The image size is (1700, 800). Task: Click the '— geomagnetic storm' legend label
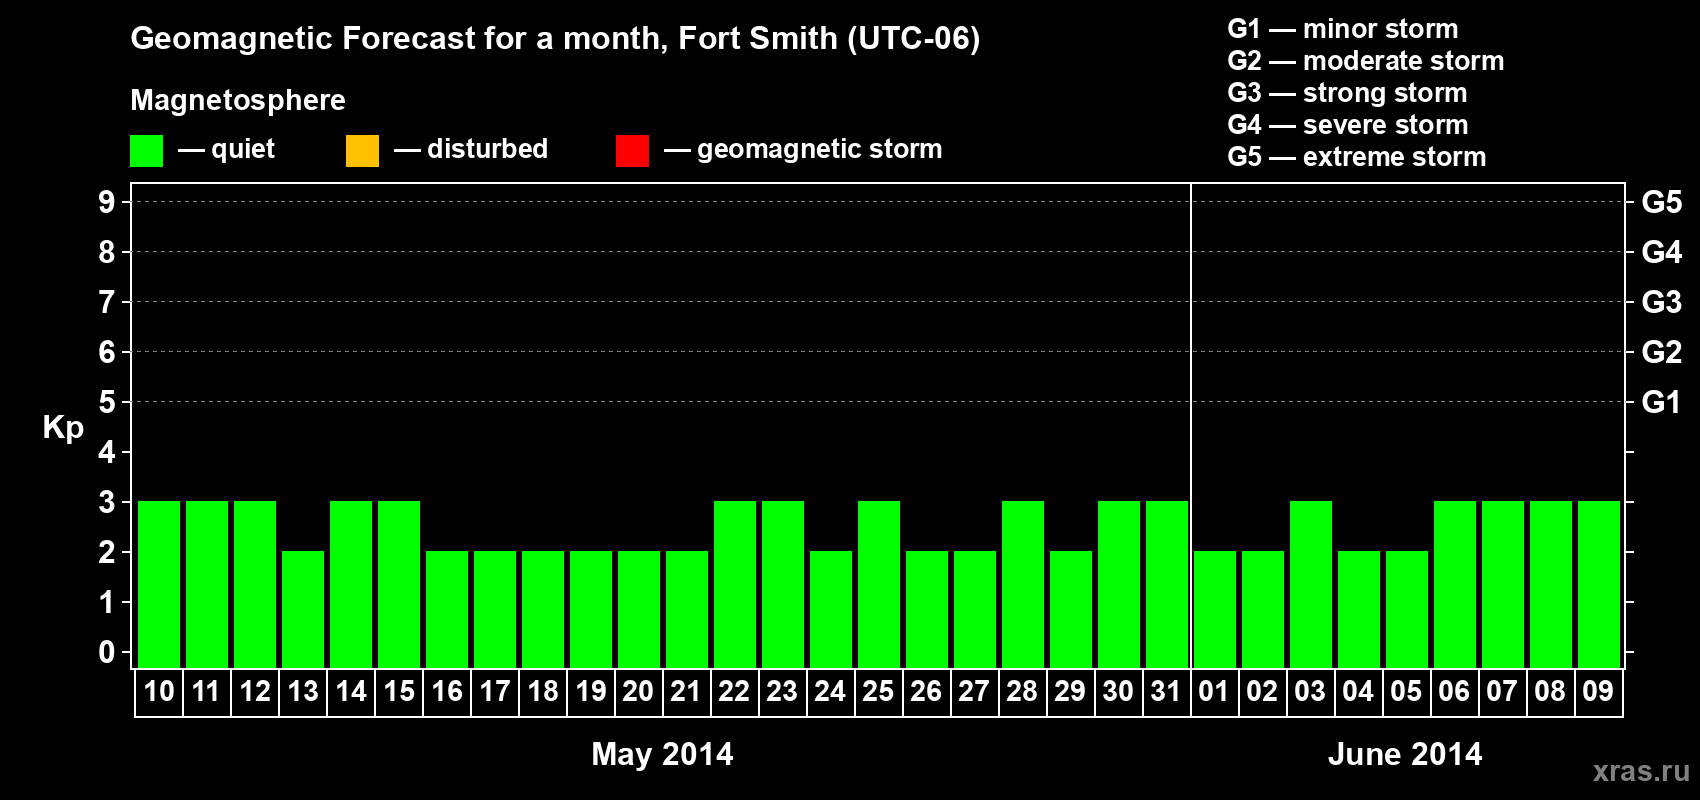[x=803, y=150]
